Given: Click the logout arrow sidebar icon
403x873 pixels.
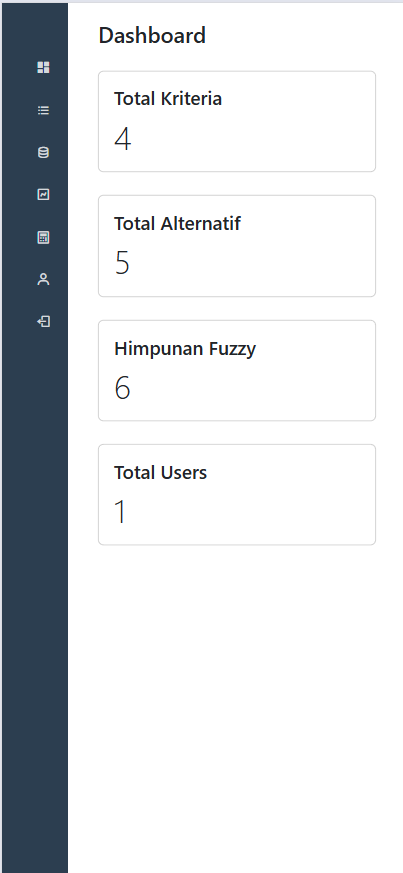Looking at the screenshot, I should 43,322.
